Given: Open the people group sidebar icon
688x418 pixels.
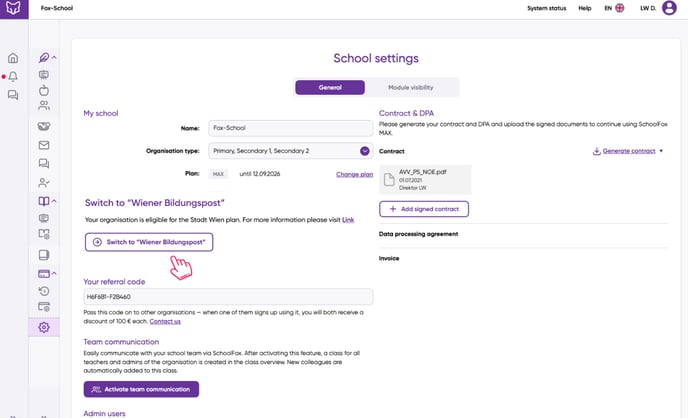Looking at the screenshot, I should click(43, 105).
